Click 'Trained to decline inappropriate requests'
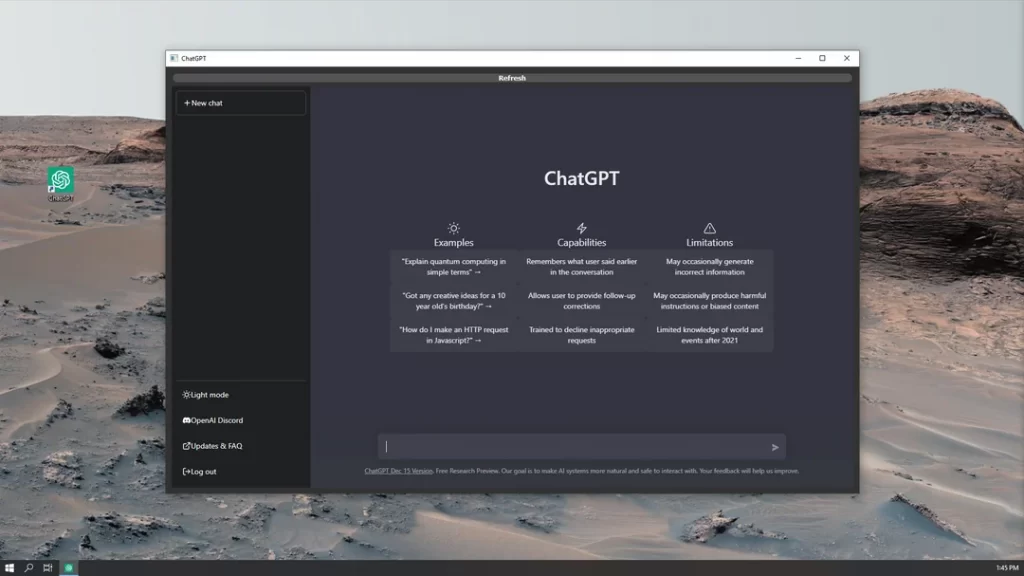The image size is (1024, 576). 581,334
